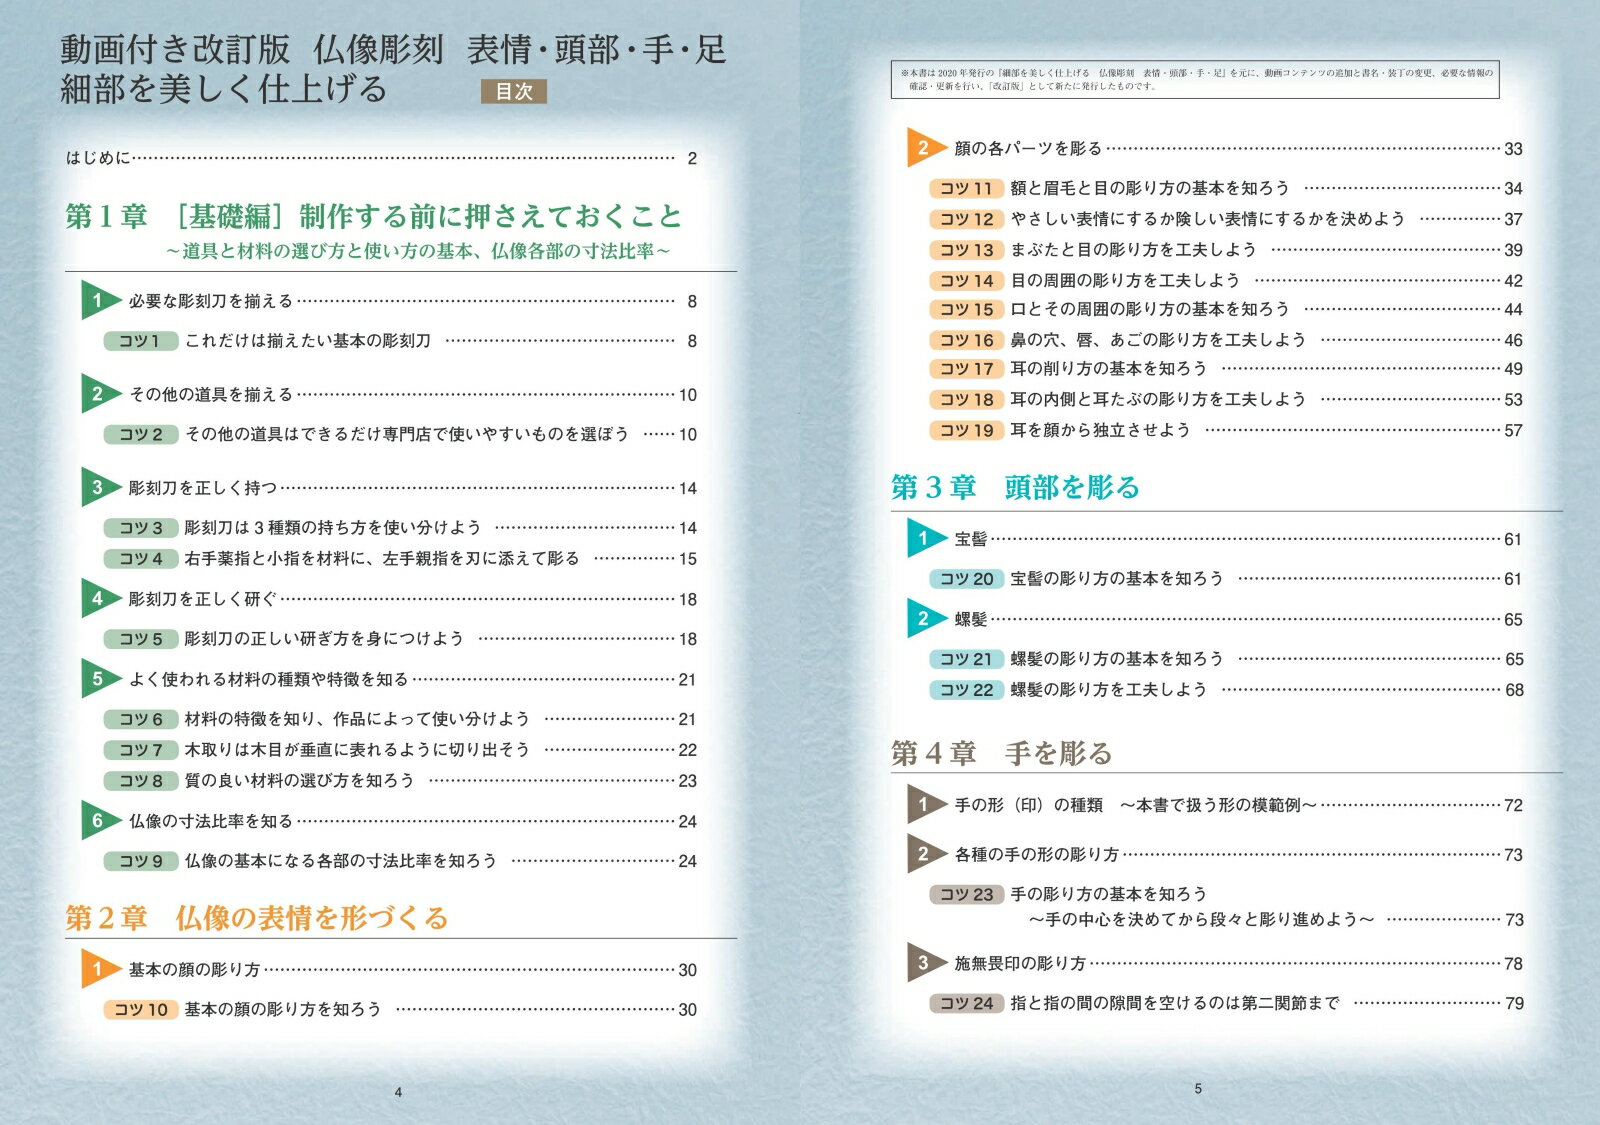Open コツ13 まぶたと目の彫り方を工夫しよう
The width and height of the screenshot is (1600, 1125).
coord(1226,250)
